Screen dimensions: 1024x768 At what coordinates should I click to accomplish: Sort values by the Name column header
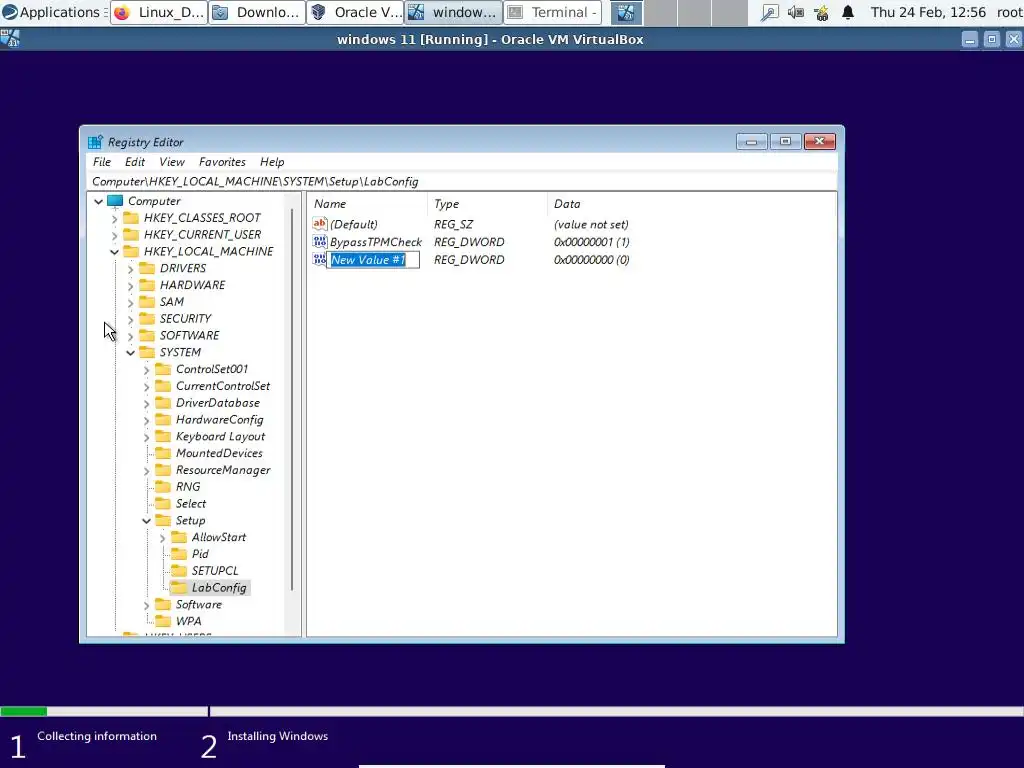click(x=367, y=204)
